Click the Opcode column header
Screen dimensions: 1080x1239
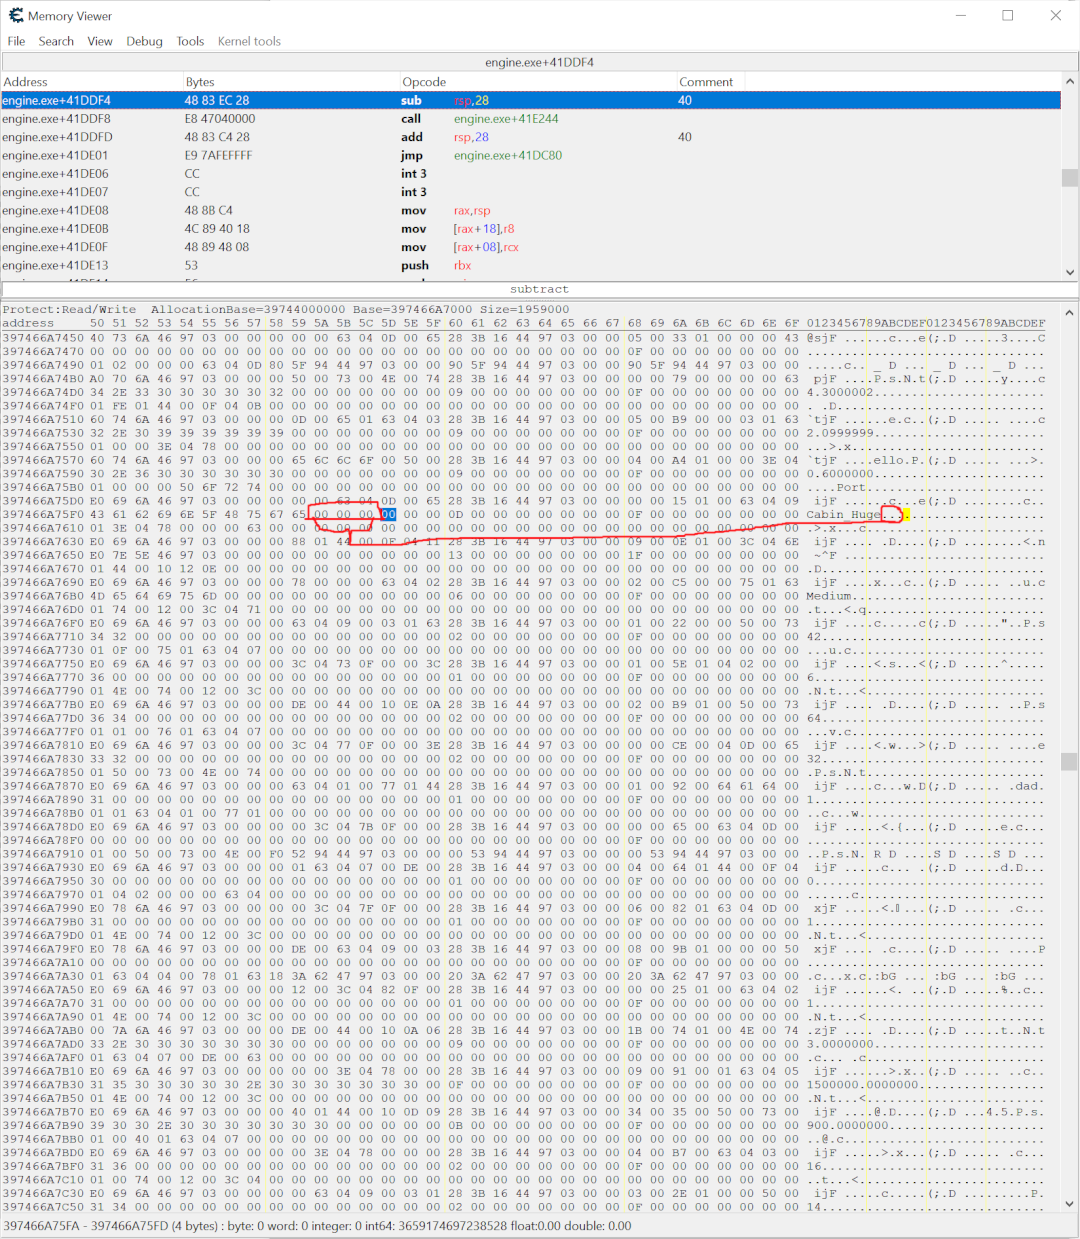coord(538,82)
